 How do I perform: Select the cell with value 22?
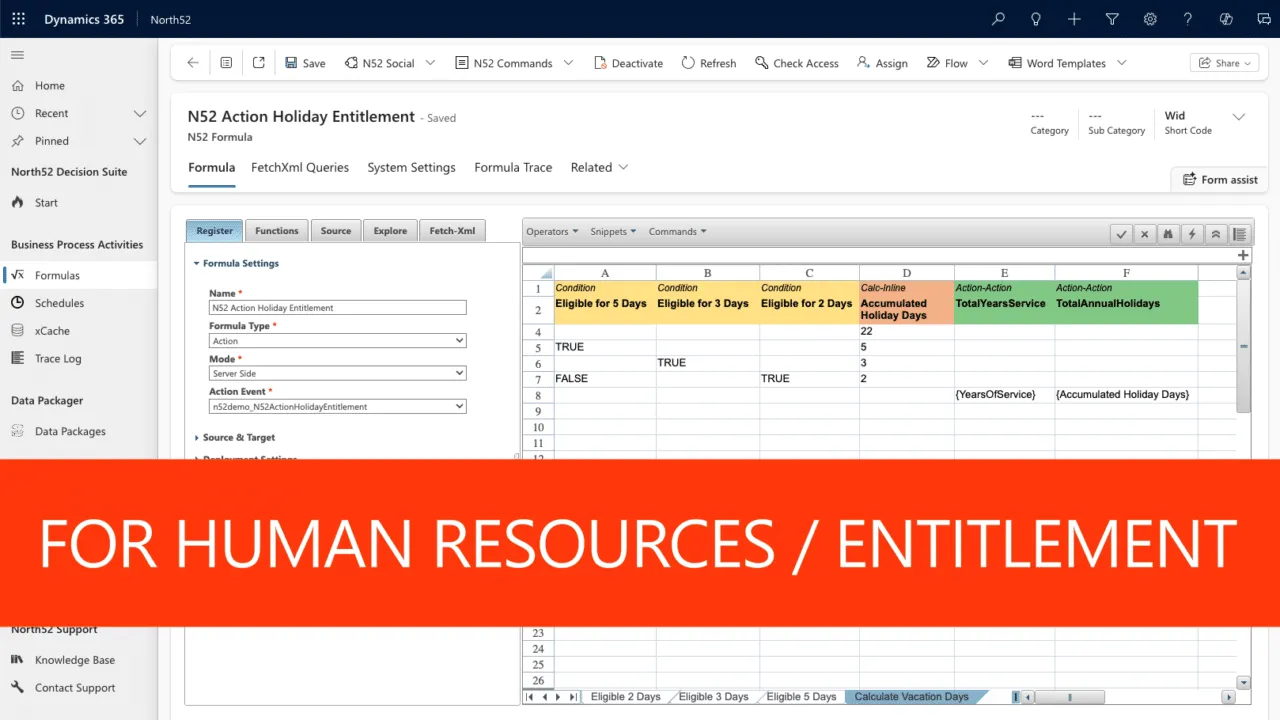click(x=907, y=331)
